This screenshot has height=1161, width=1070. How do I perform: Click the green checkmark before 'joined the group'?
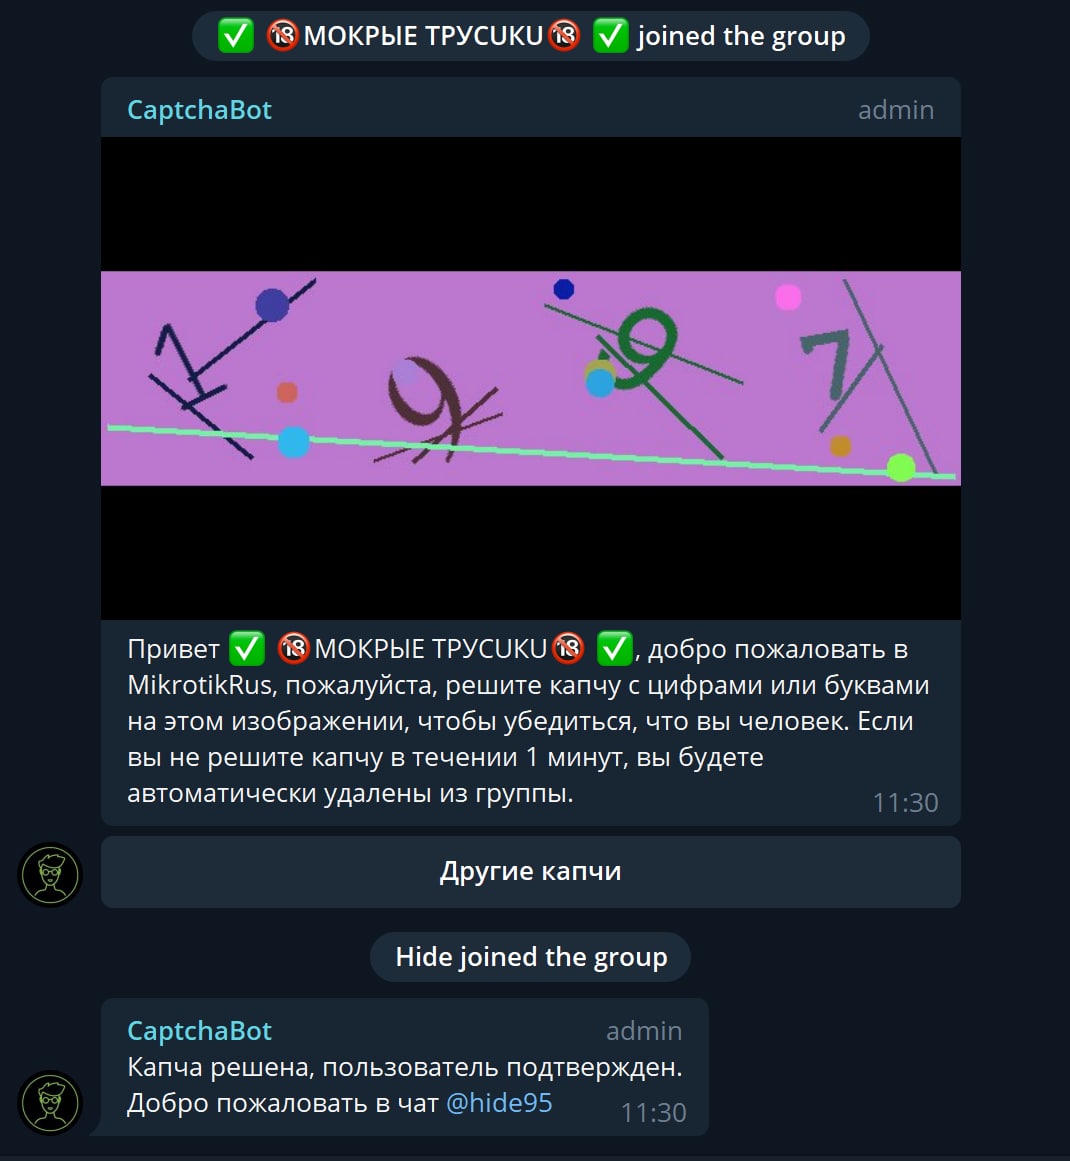pos(611,36)
